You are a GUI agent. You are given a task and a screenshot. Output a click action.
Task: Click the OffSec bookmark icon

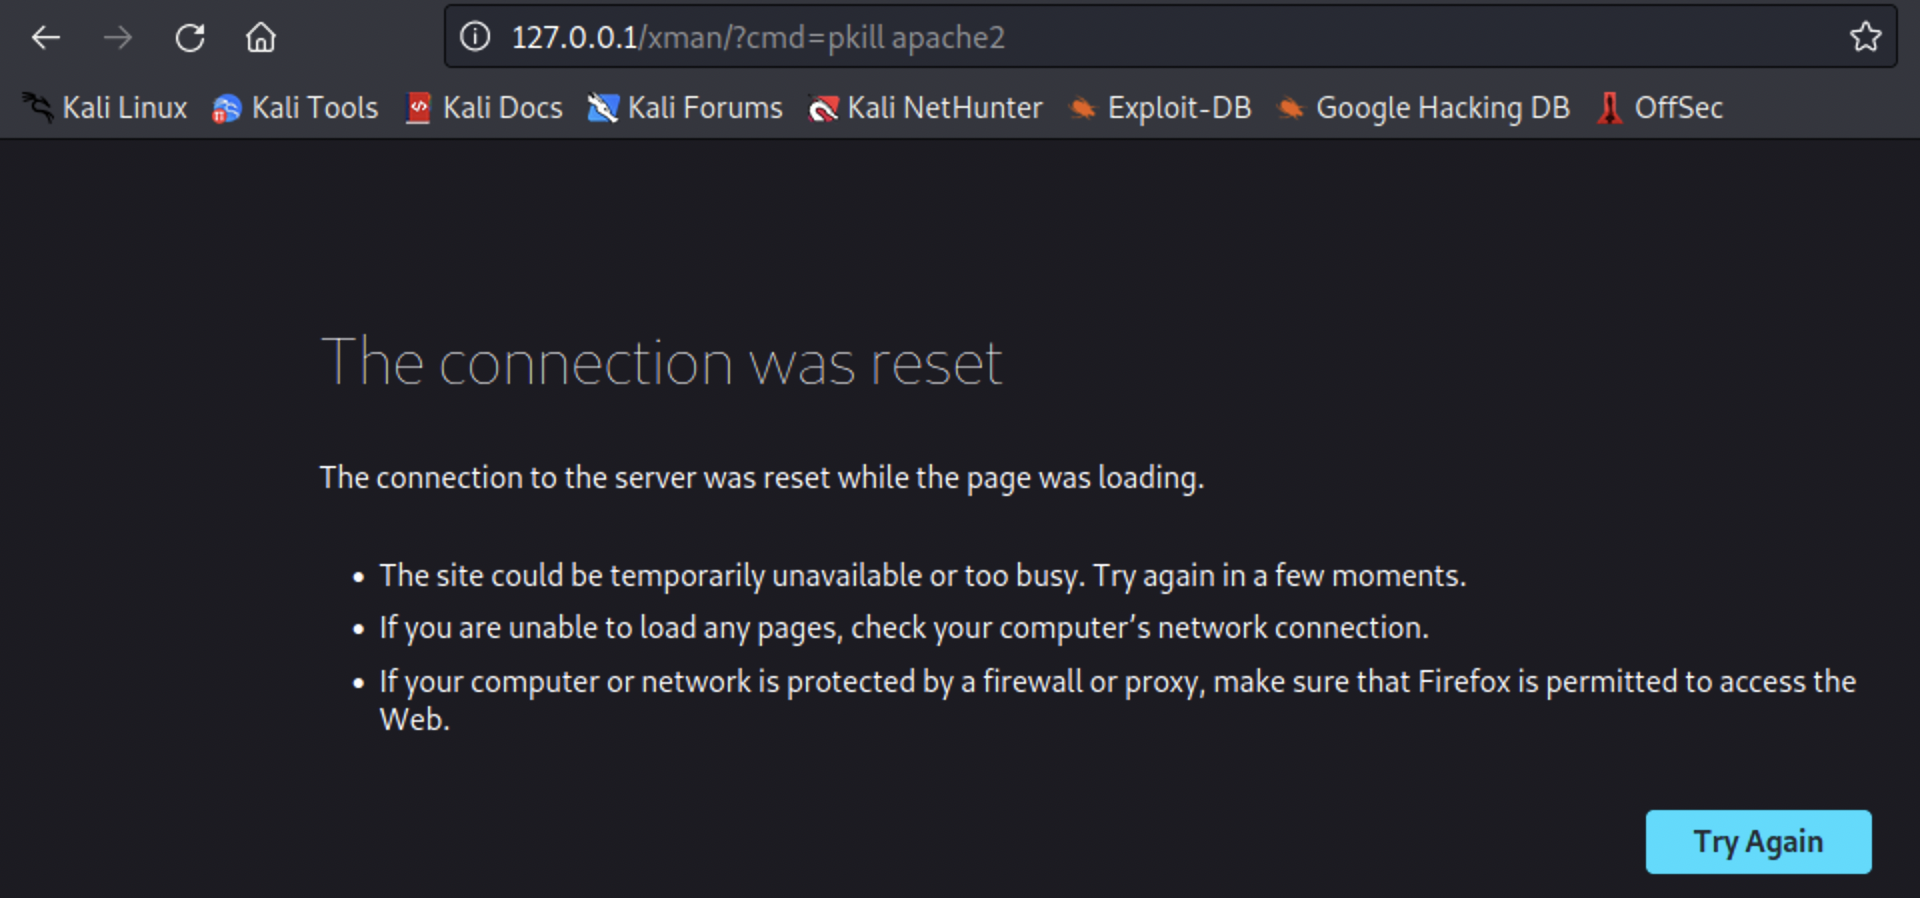click(x=1609, y=108)
